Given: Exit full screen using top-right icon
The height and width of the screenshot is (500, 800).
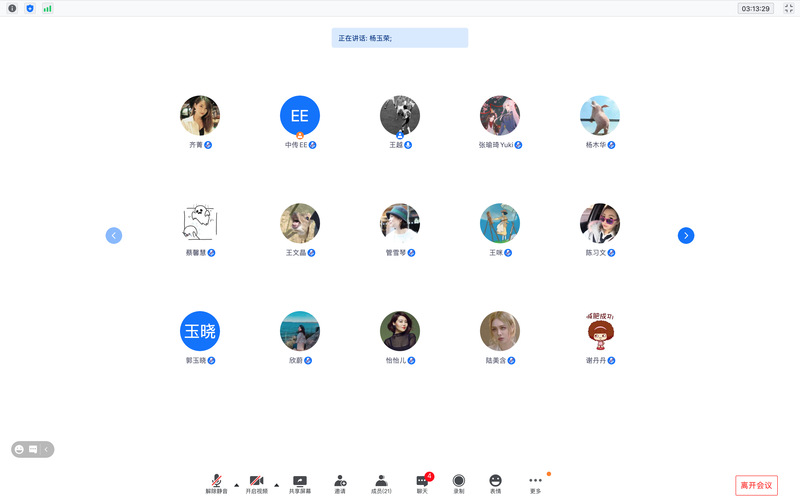Looking at the screenshot, I should click(787, 8).
